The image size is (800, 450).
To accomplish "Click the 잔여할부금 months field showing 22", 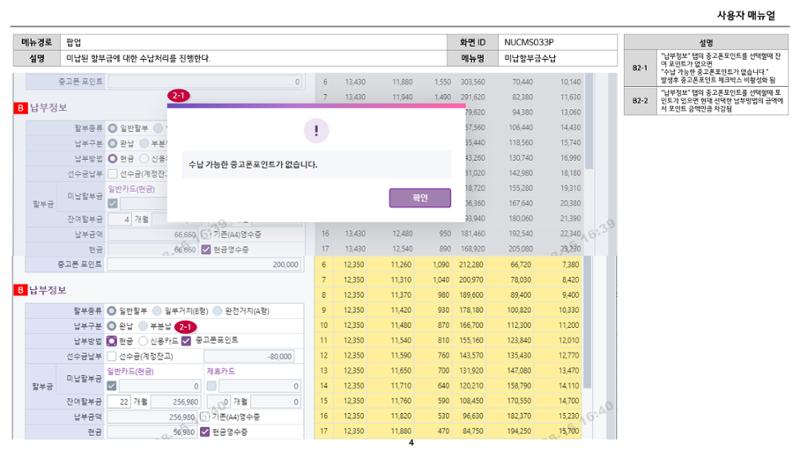I will (x=118, y=402).
